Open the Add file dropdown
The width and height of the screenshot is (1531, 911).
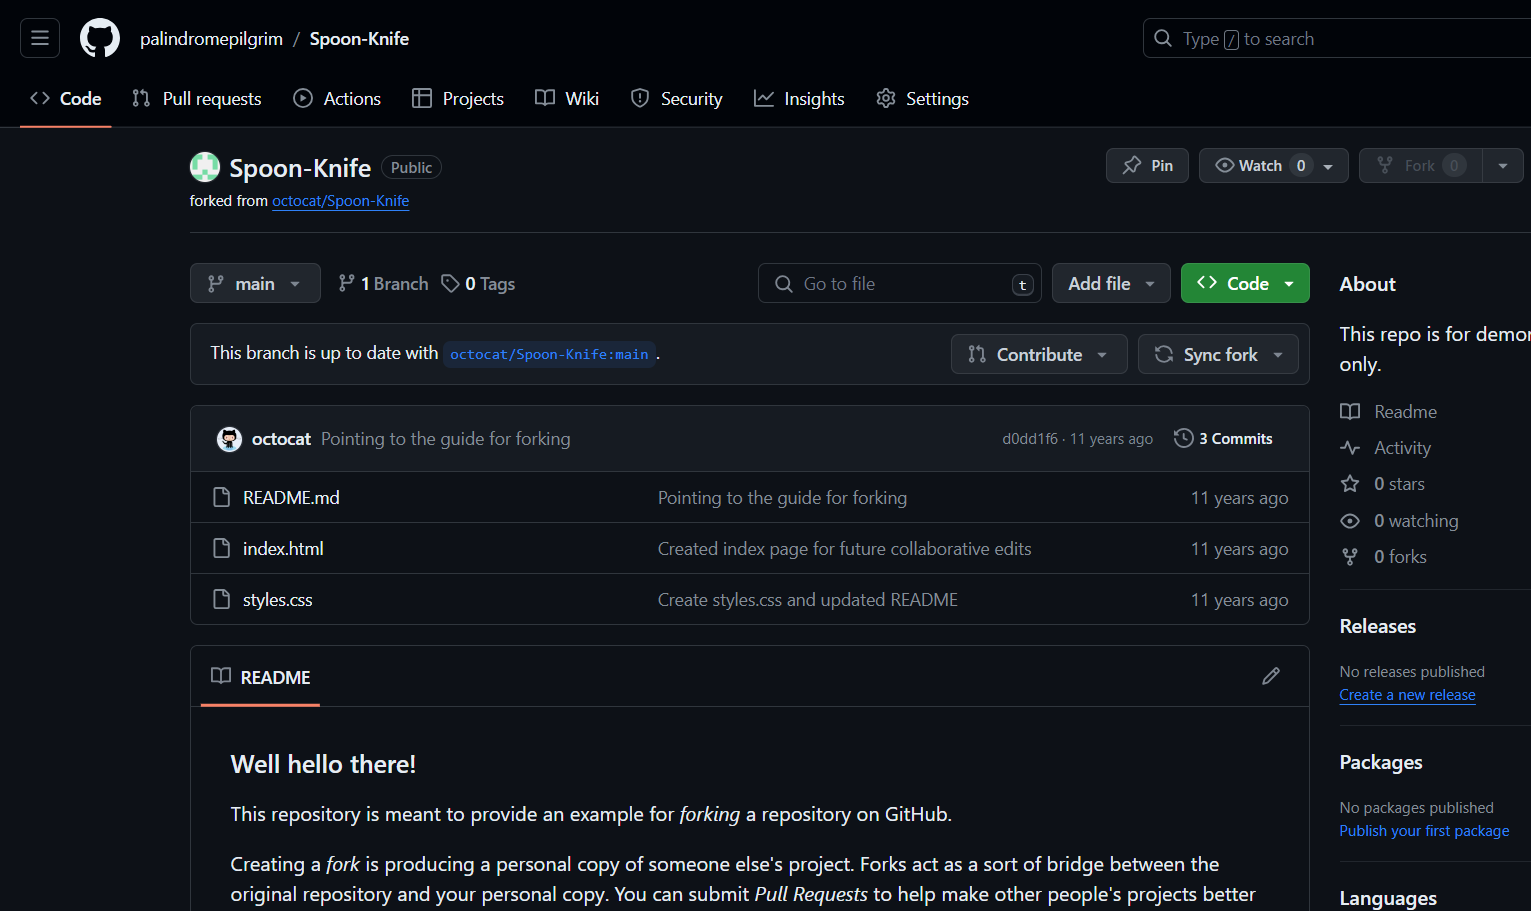pyautogui.click(x=1110, y=284)
